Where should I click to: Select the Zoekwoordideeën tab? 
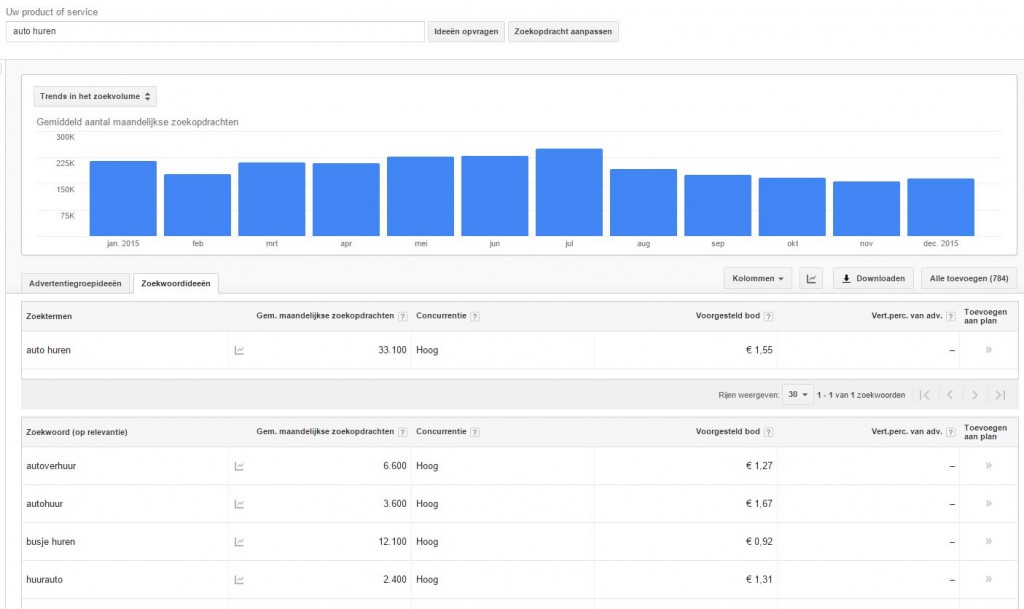(176, 284)
